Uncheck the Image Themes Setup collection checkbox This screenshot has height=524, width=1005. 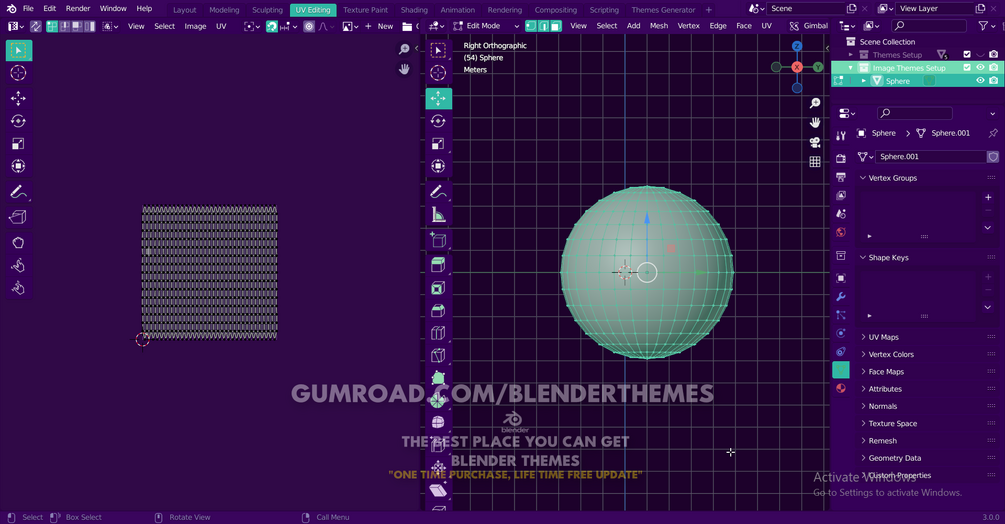click(967, 67)
